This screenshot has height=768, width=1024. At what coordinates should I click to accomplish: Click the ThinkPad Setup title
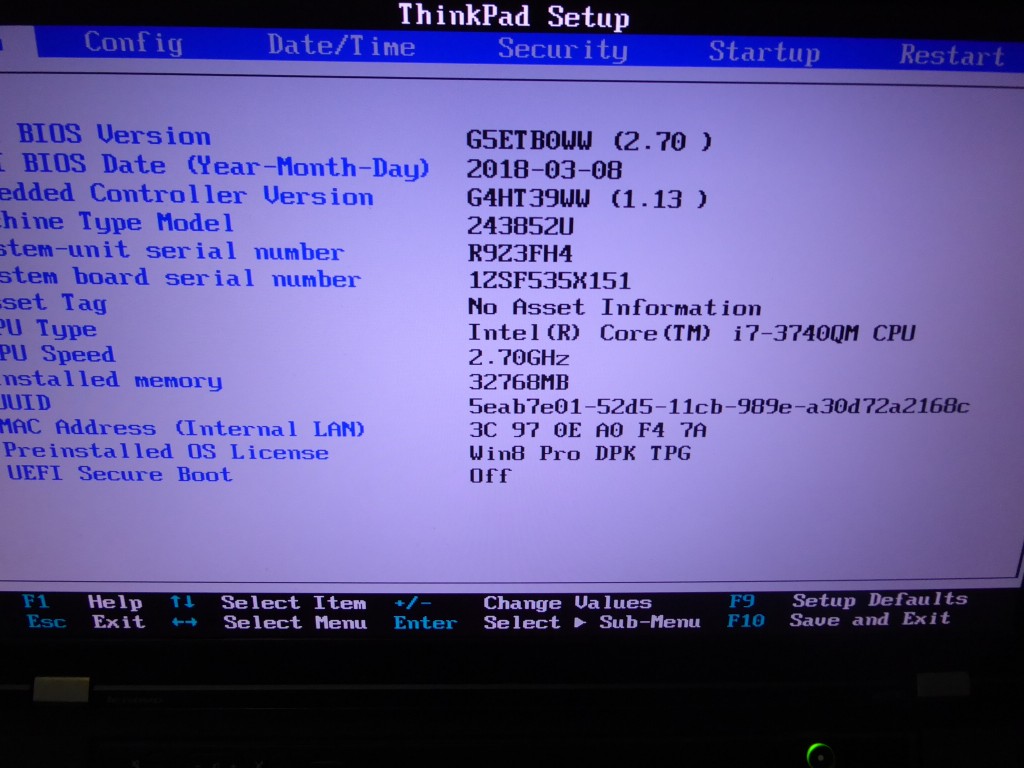[x=513, y=16]
